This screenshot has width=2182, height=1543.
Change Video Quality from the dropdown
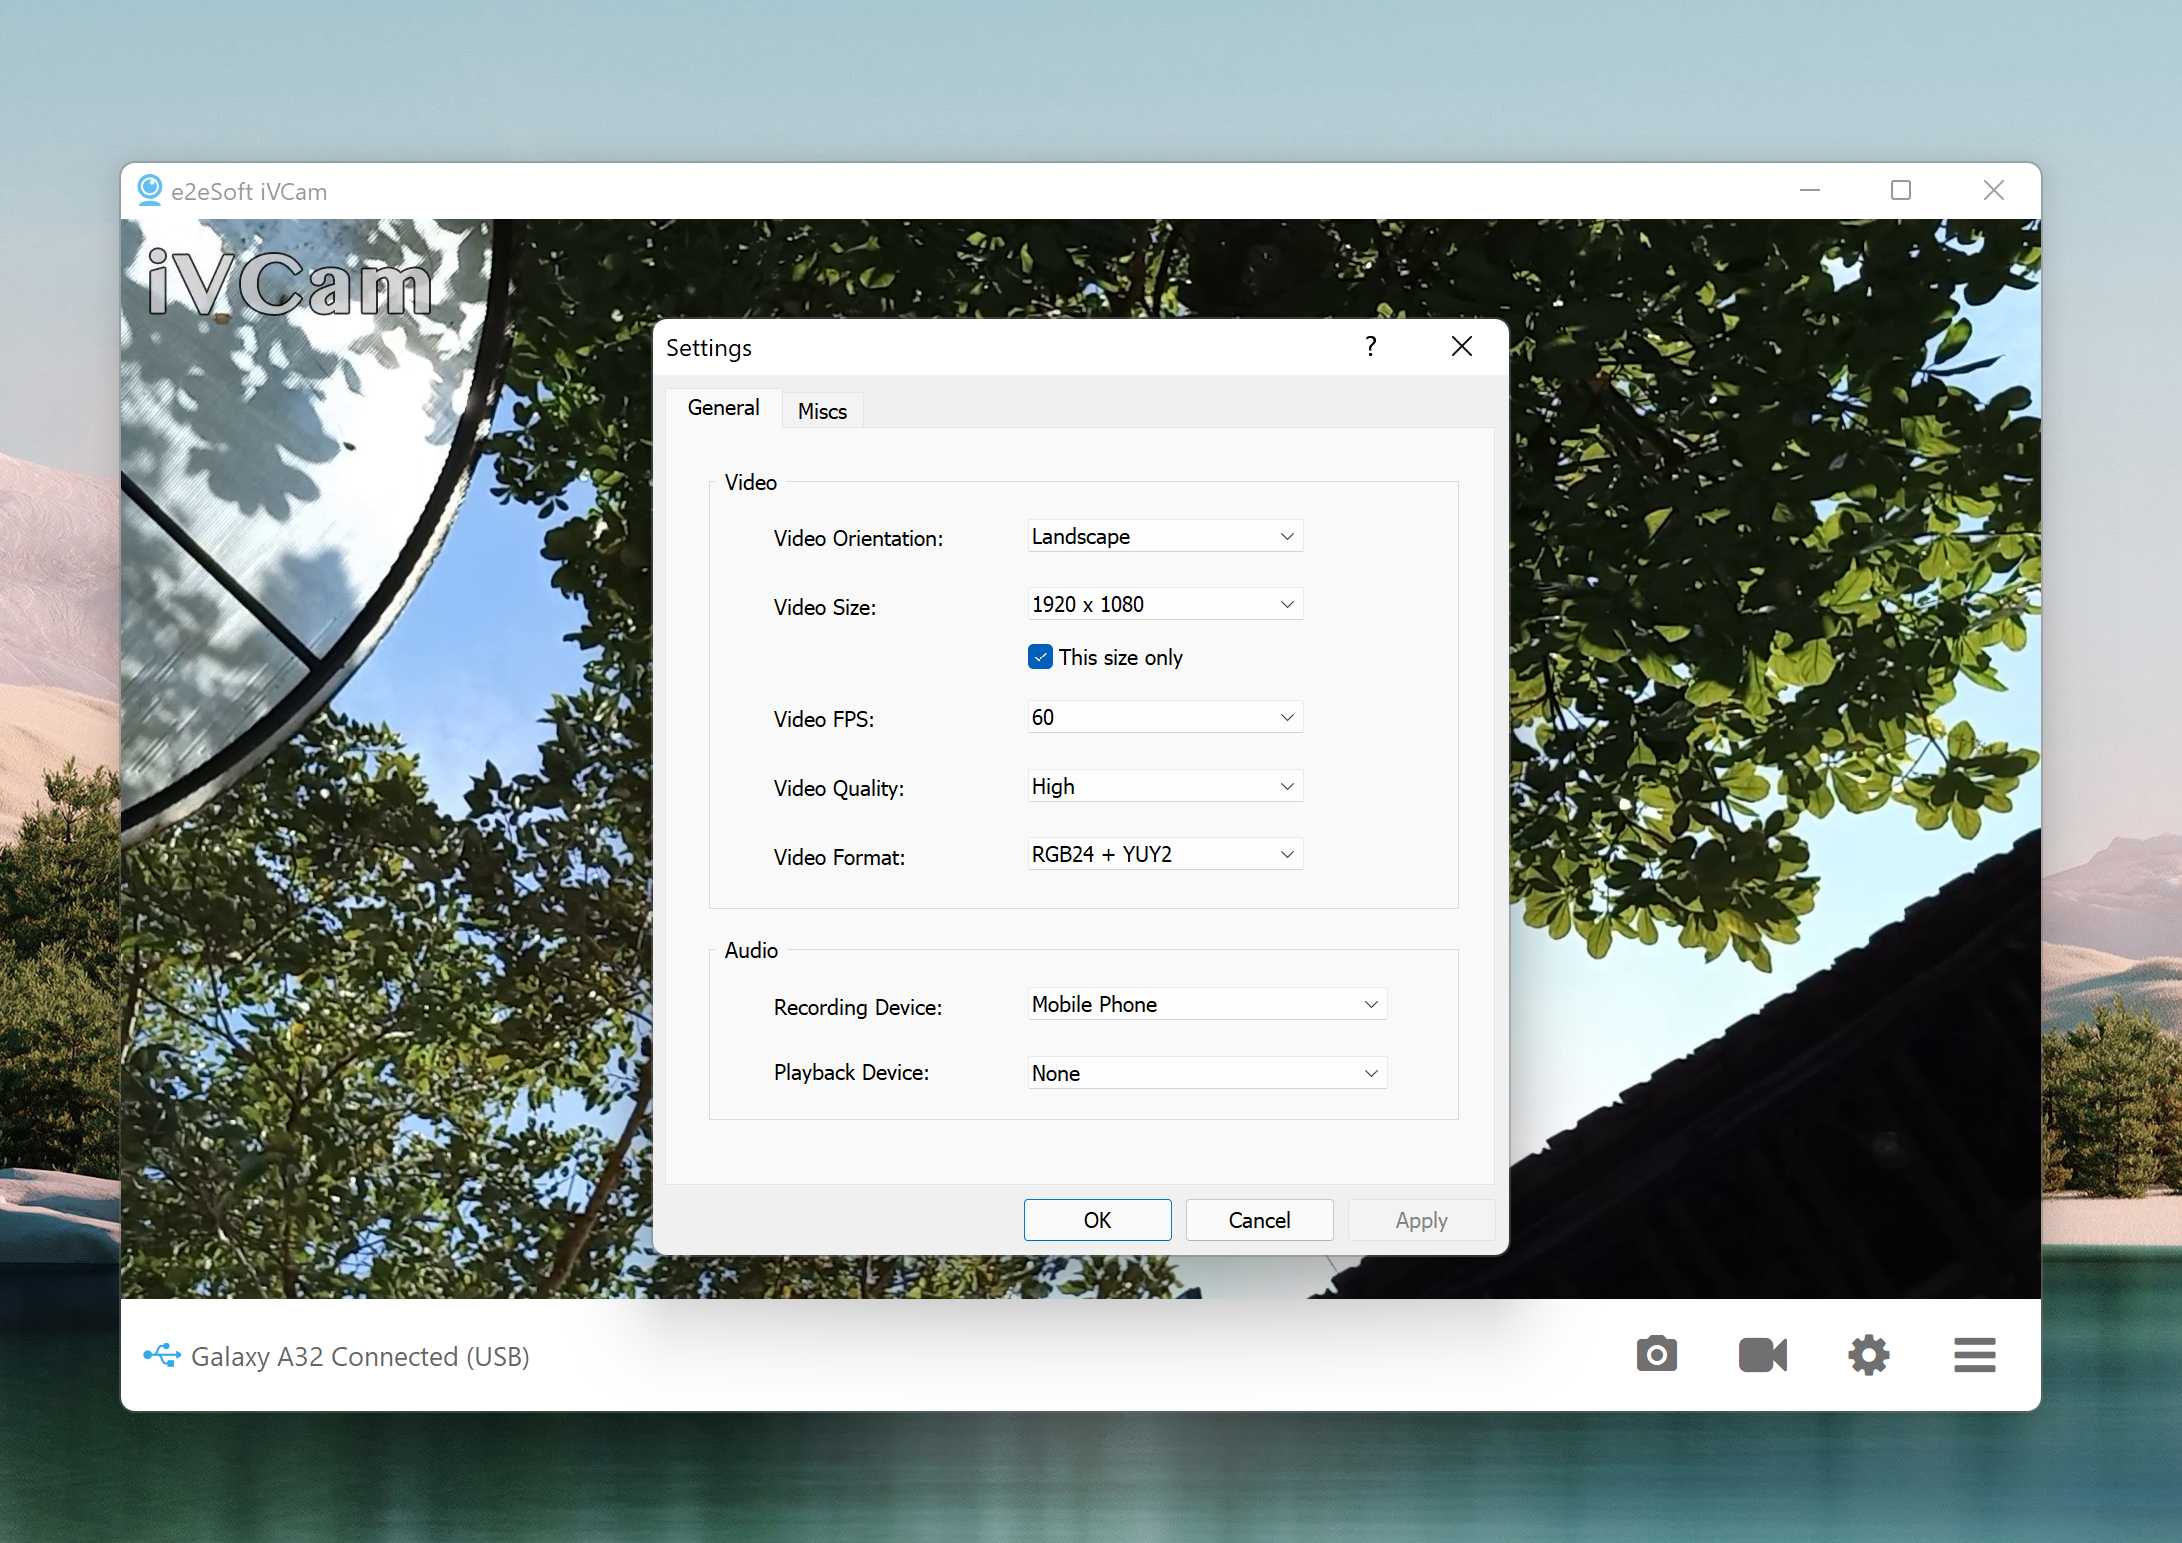click(1165, 786)
